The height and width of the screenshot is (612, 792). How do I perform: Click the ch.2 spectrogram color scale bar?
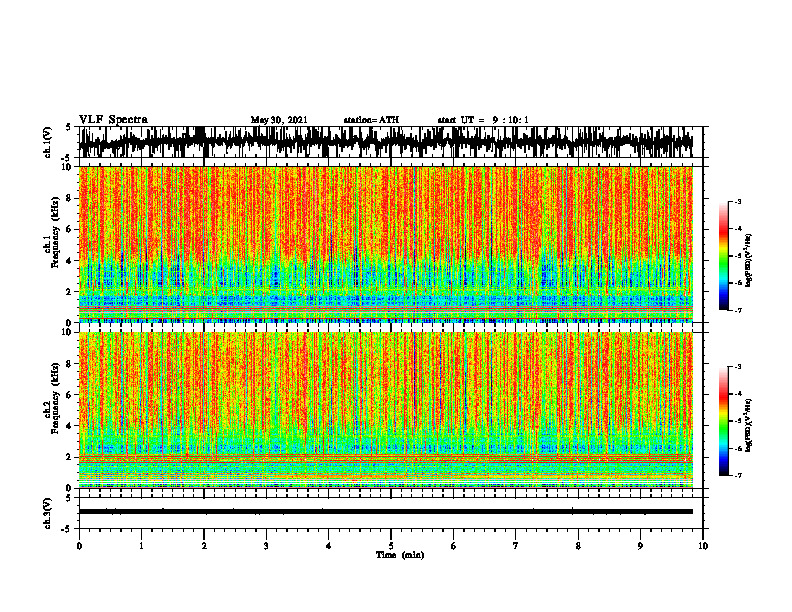click(x=723, y=421)
